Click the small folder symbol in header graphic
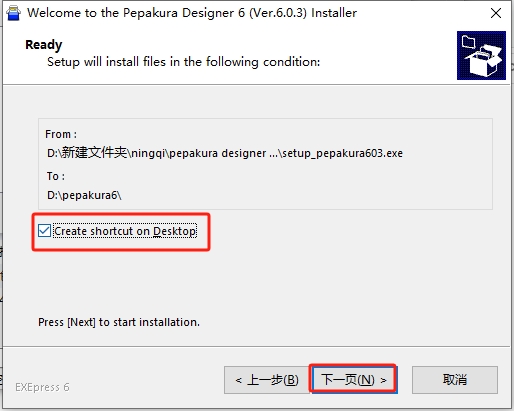The width and height of the screenshot is (514, 411). pyautogui.click(x=468, y=42)
